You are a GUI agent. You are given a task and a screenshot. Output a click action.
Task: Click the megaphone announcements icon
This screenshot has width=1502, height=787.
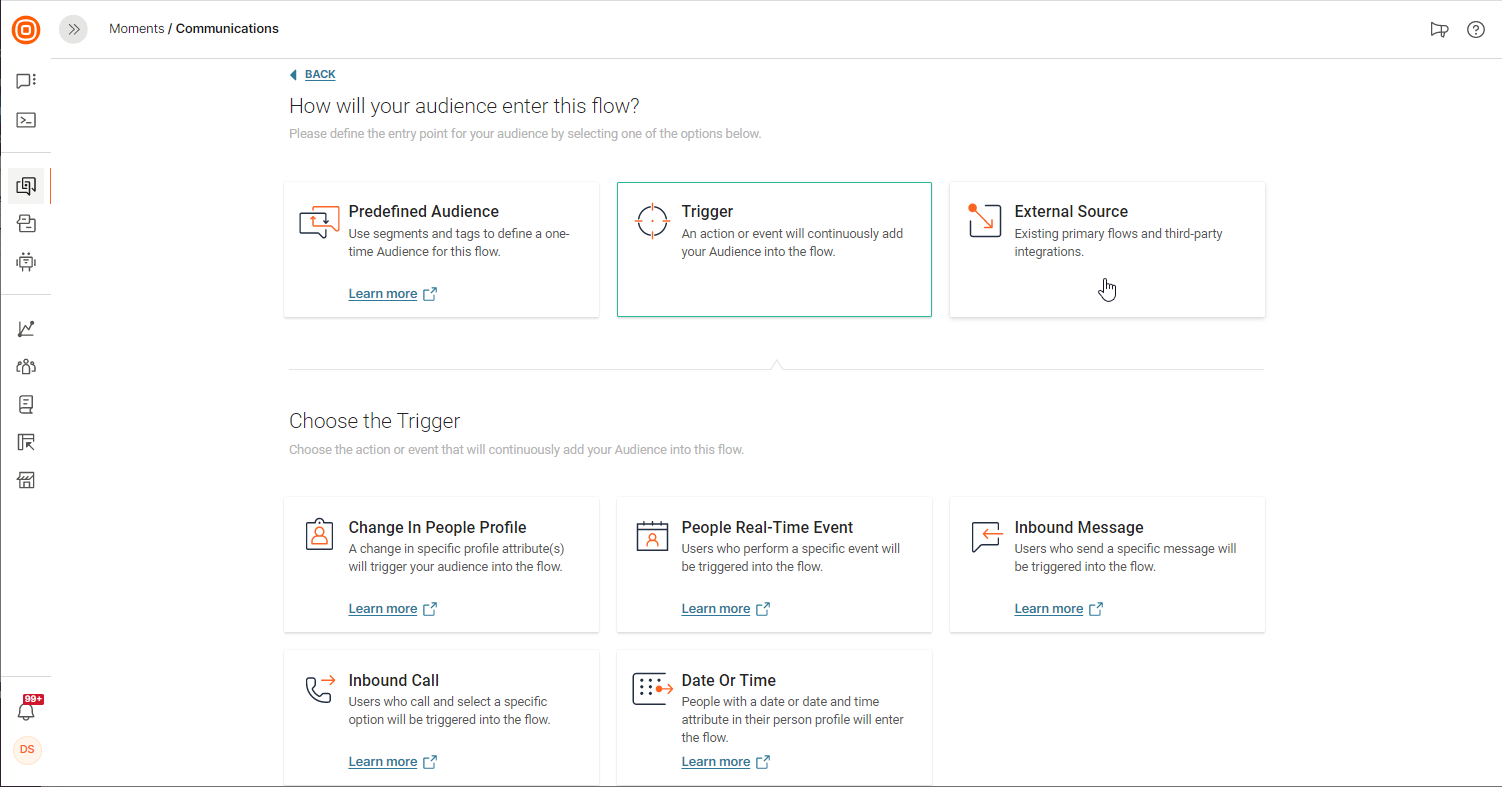(1439, 29)
